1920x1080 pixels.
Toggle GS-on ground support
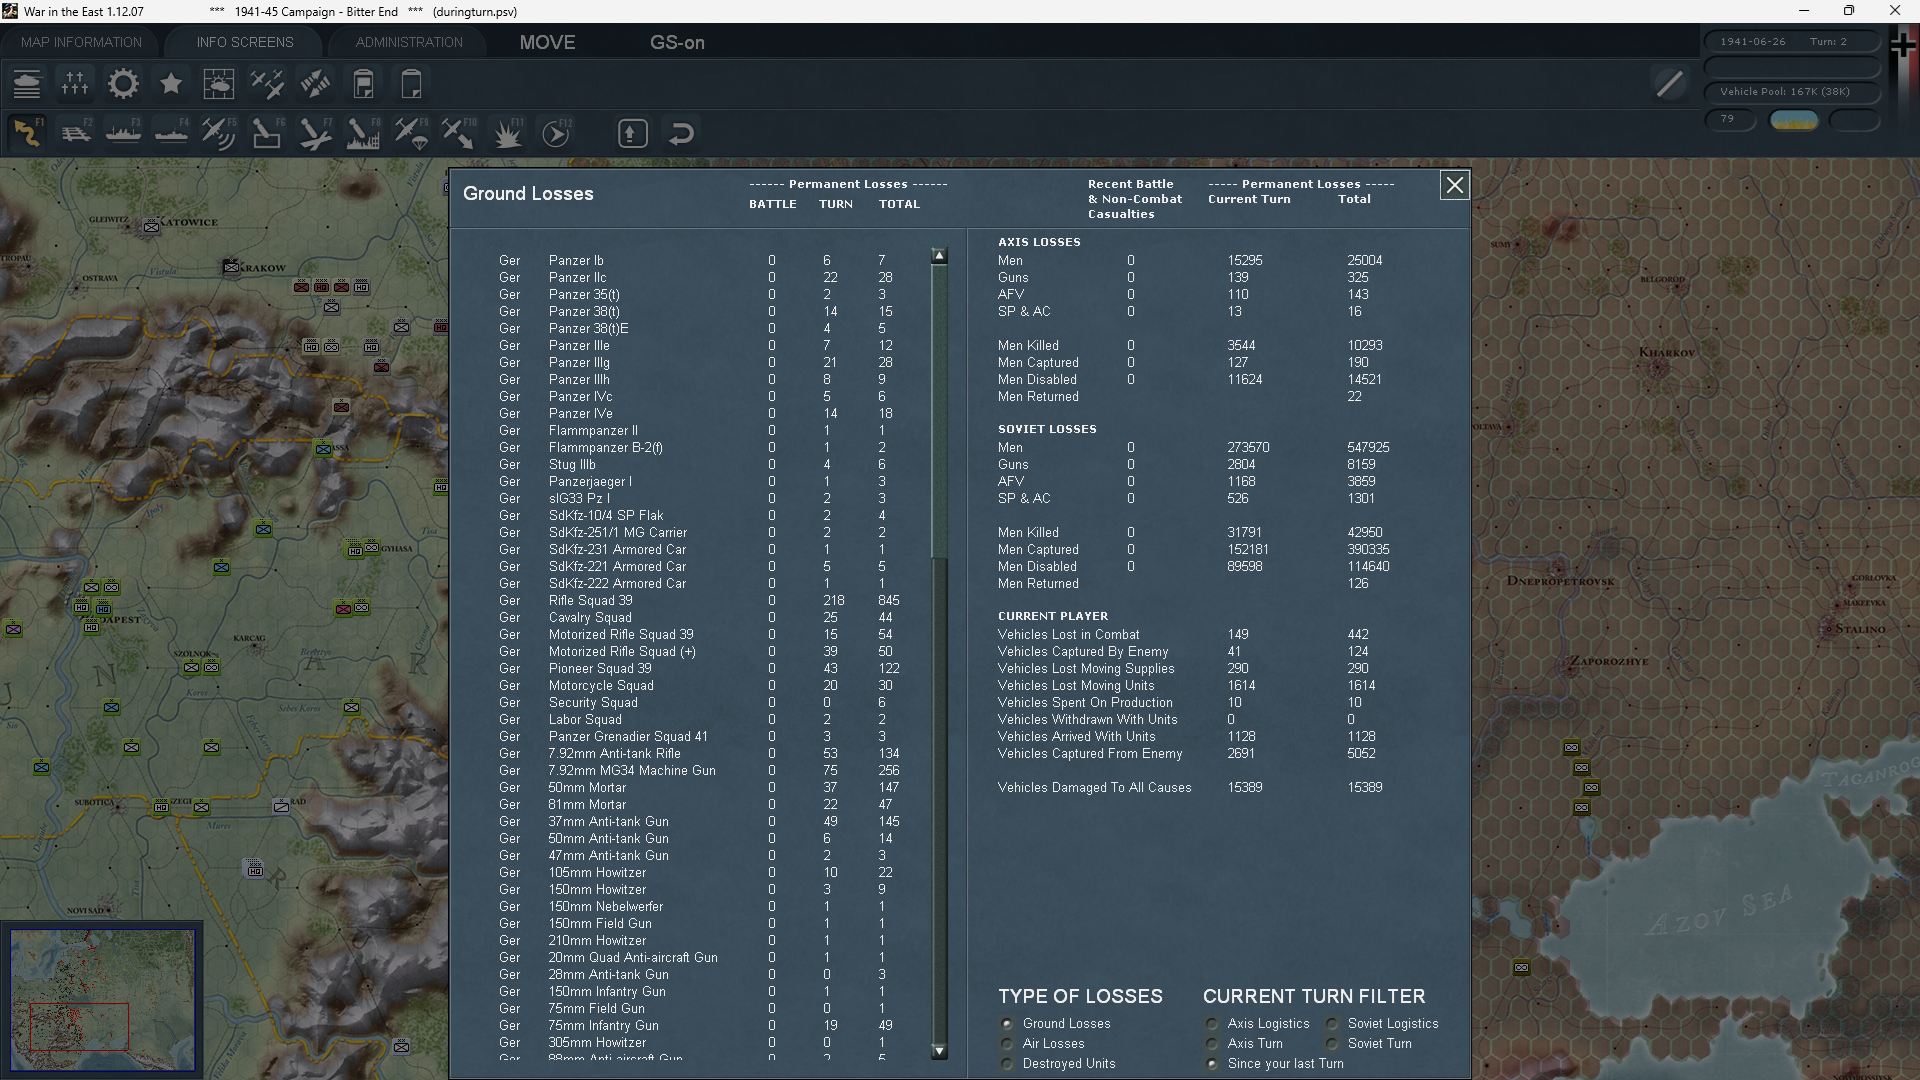(677, 42)
